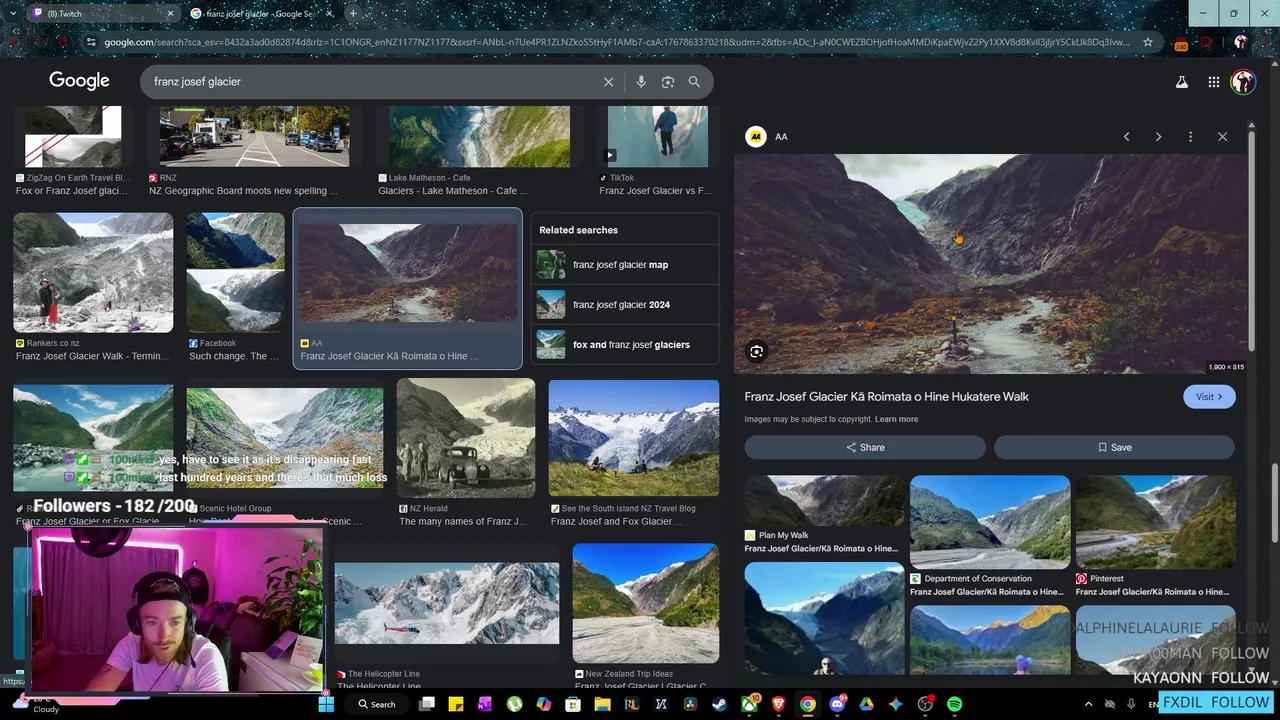
Task: Open site information icon in address bar
Action: 91,42
